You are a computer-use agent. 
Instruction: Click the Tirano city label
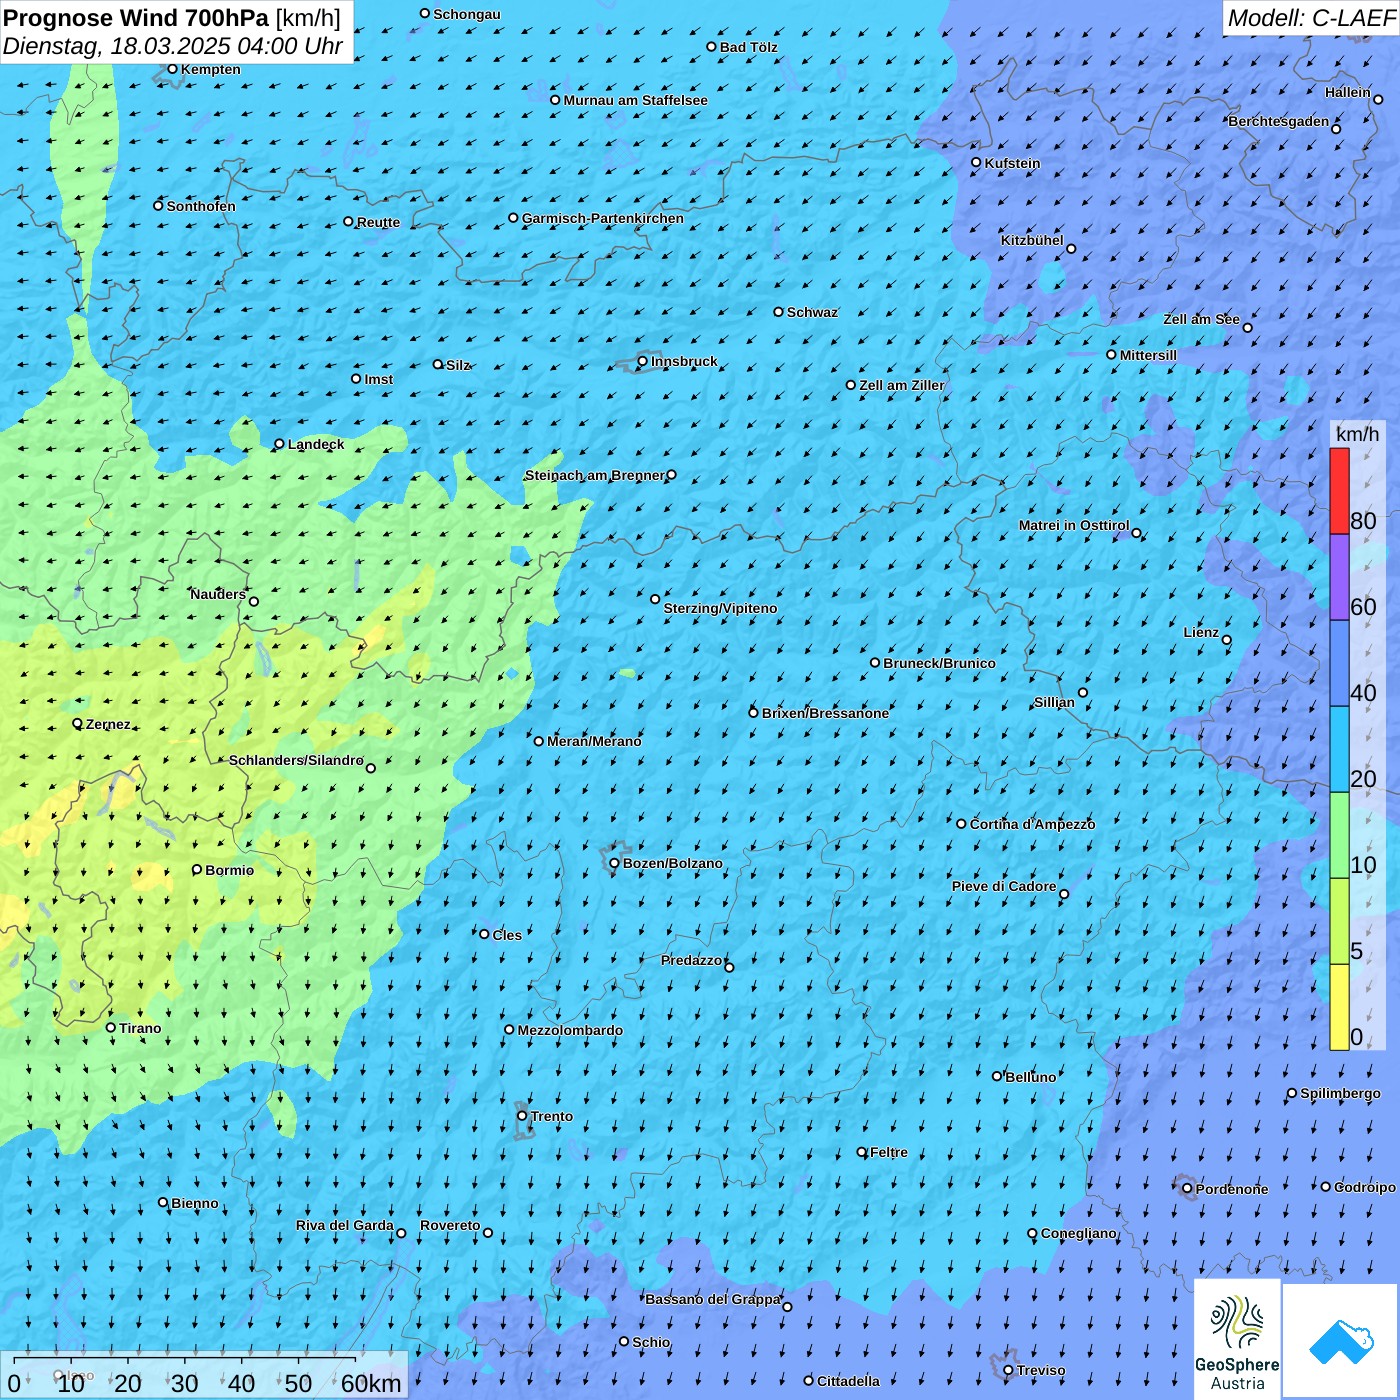point(140,1028)
